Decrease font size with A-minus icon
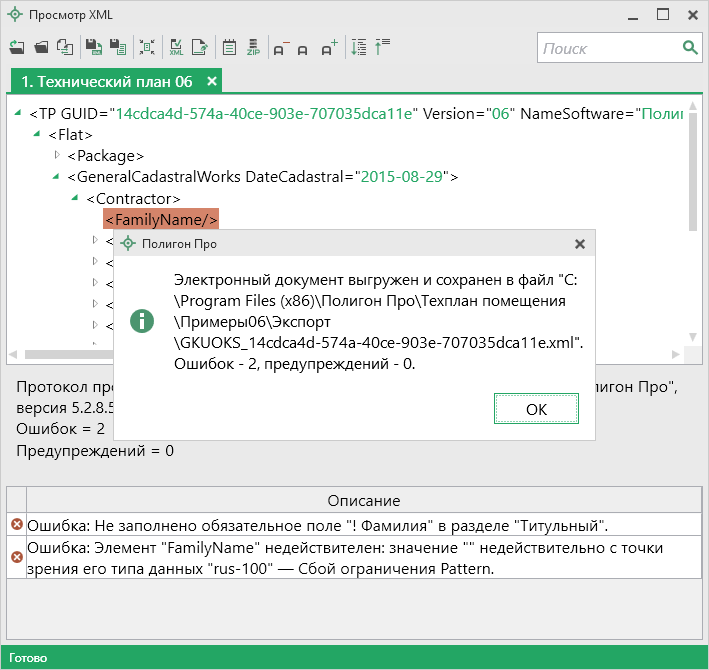Viewport: 709px width, 670px height. click(280, 47)
